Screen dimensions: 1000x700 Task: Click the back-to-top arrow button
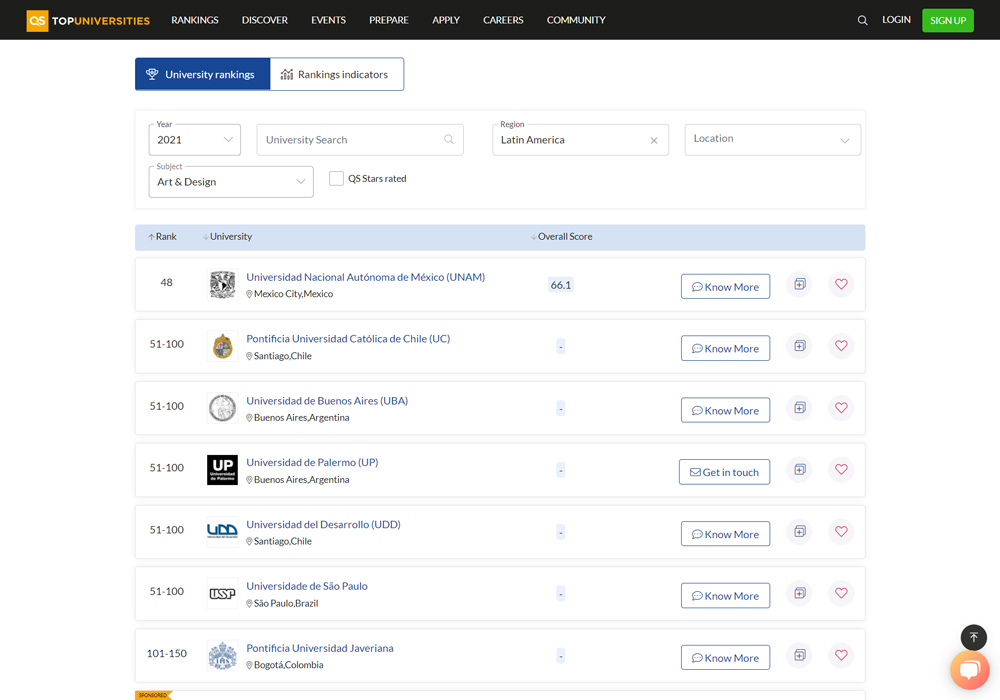click(973, 637)
